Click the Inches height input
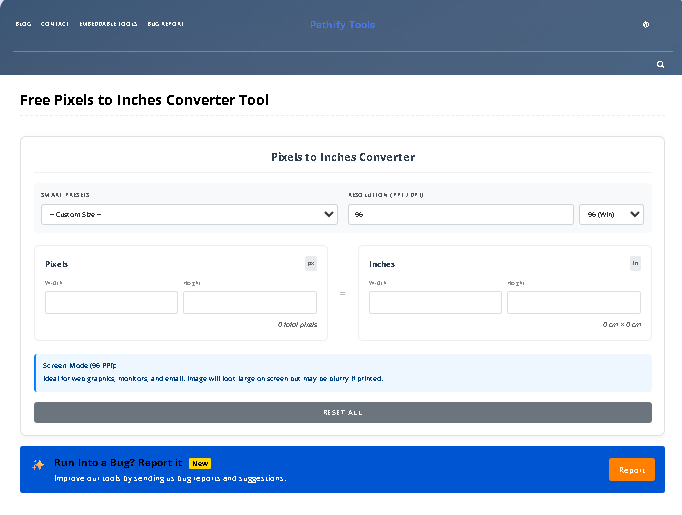This screenshot has height=515, width=682. tap(573, 302)
